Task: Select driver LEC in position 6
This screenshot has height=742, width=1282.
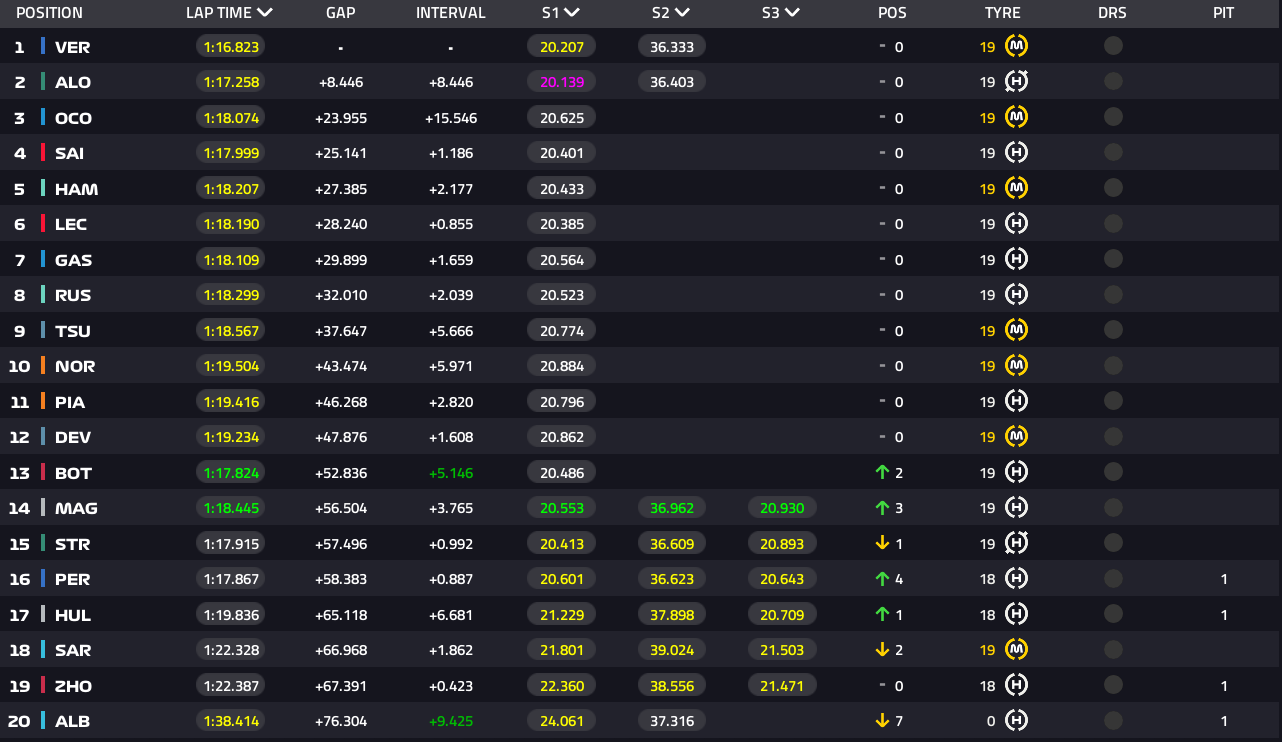Action: (x=71, y=224)
